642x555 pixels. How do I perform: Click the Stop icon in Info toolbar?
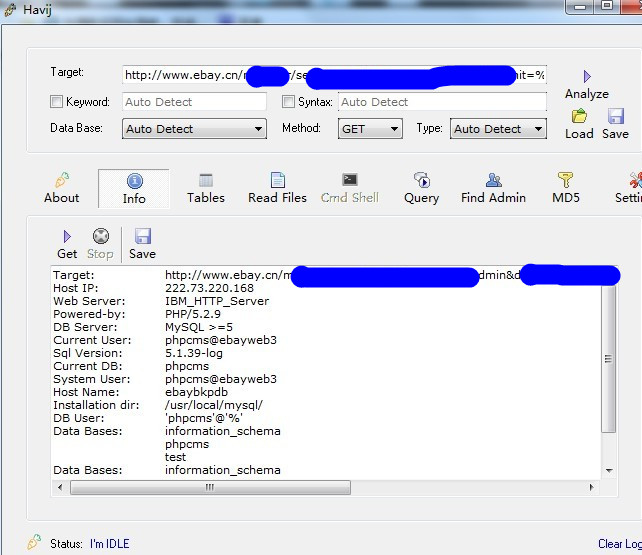(x=101, y=236)
